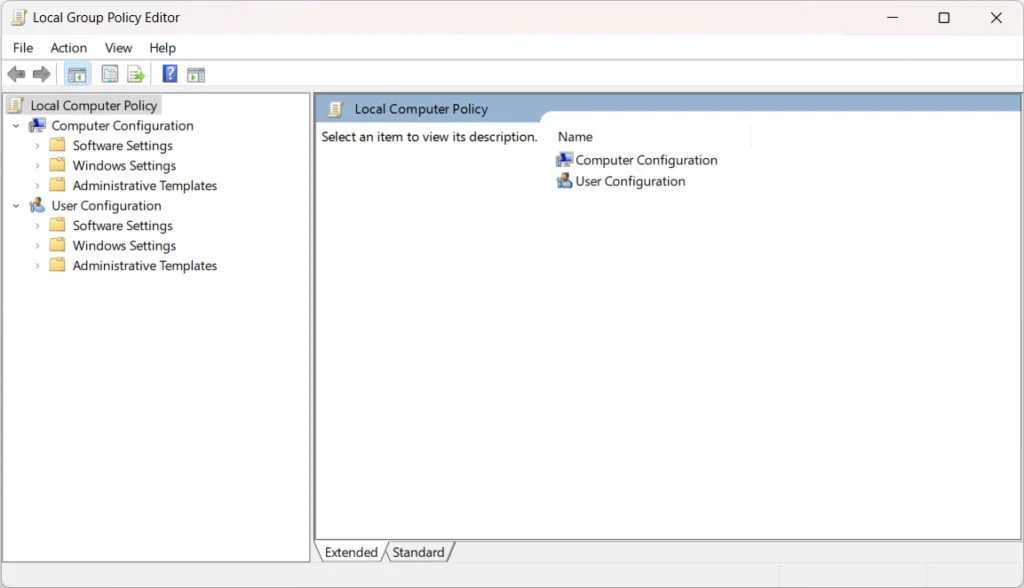This screenshot has width=1024, height=588.
Task: Expand Administrative Templates under User Configuration
Action: pyautogui.click(x=37, y=266)
